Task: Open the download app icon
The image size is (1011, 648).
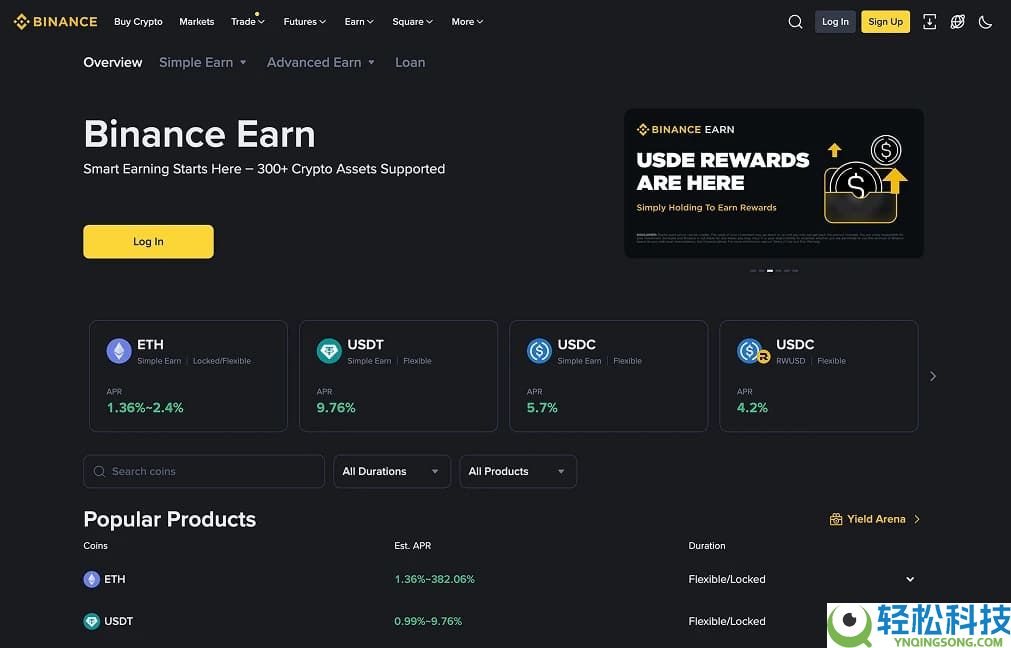Action: tap(929, 22)
